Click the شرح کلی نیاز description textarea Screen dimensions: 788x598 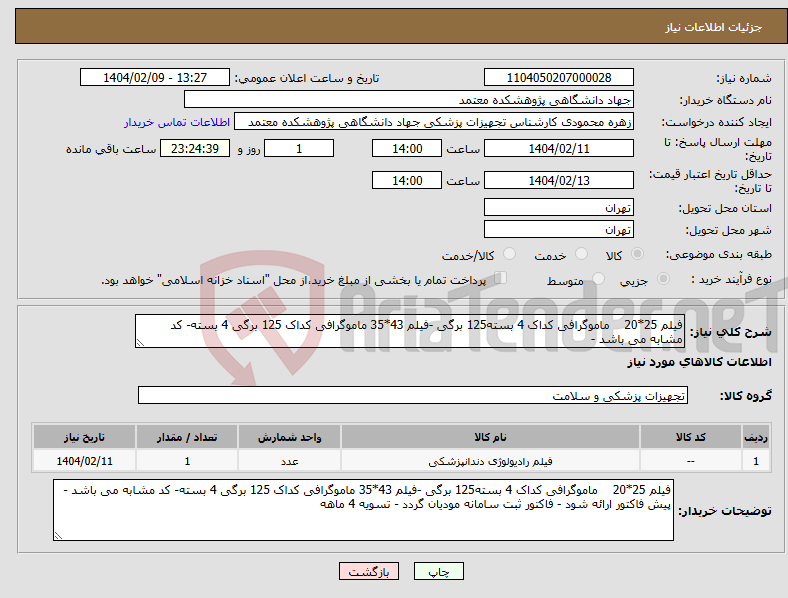[410, 331]
